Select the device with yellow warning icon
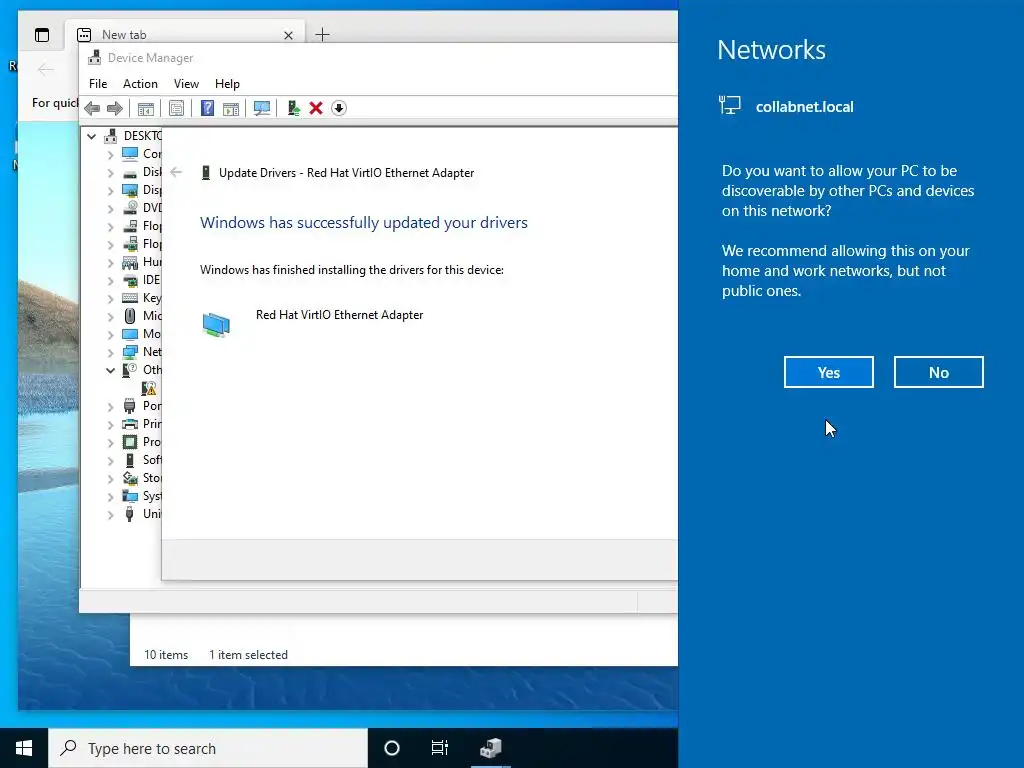Screen dimensions: 1024x768 coord(149,389)
